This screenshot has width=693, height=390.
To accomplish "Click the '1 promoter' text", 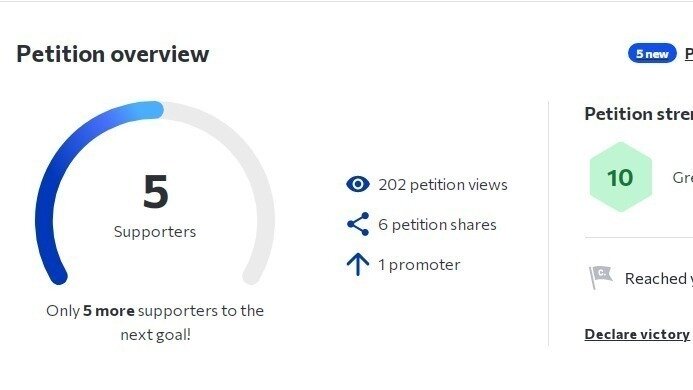I will [x=419, y=265].
